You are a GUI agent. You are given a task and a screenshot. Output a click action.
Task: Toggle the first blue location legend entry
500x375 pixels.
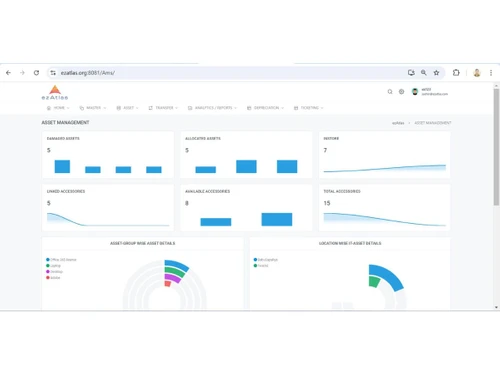(x=266, y=260)
